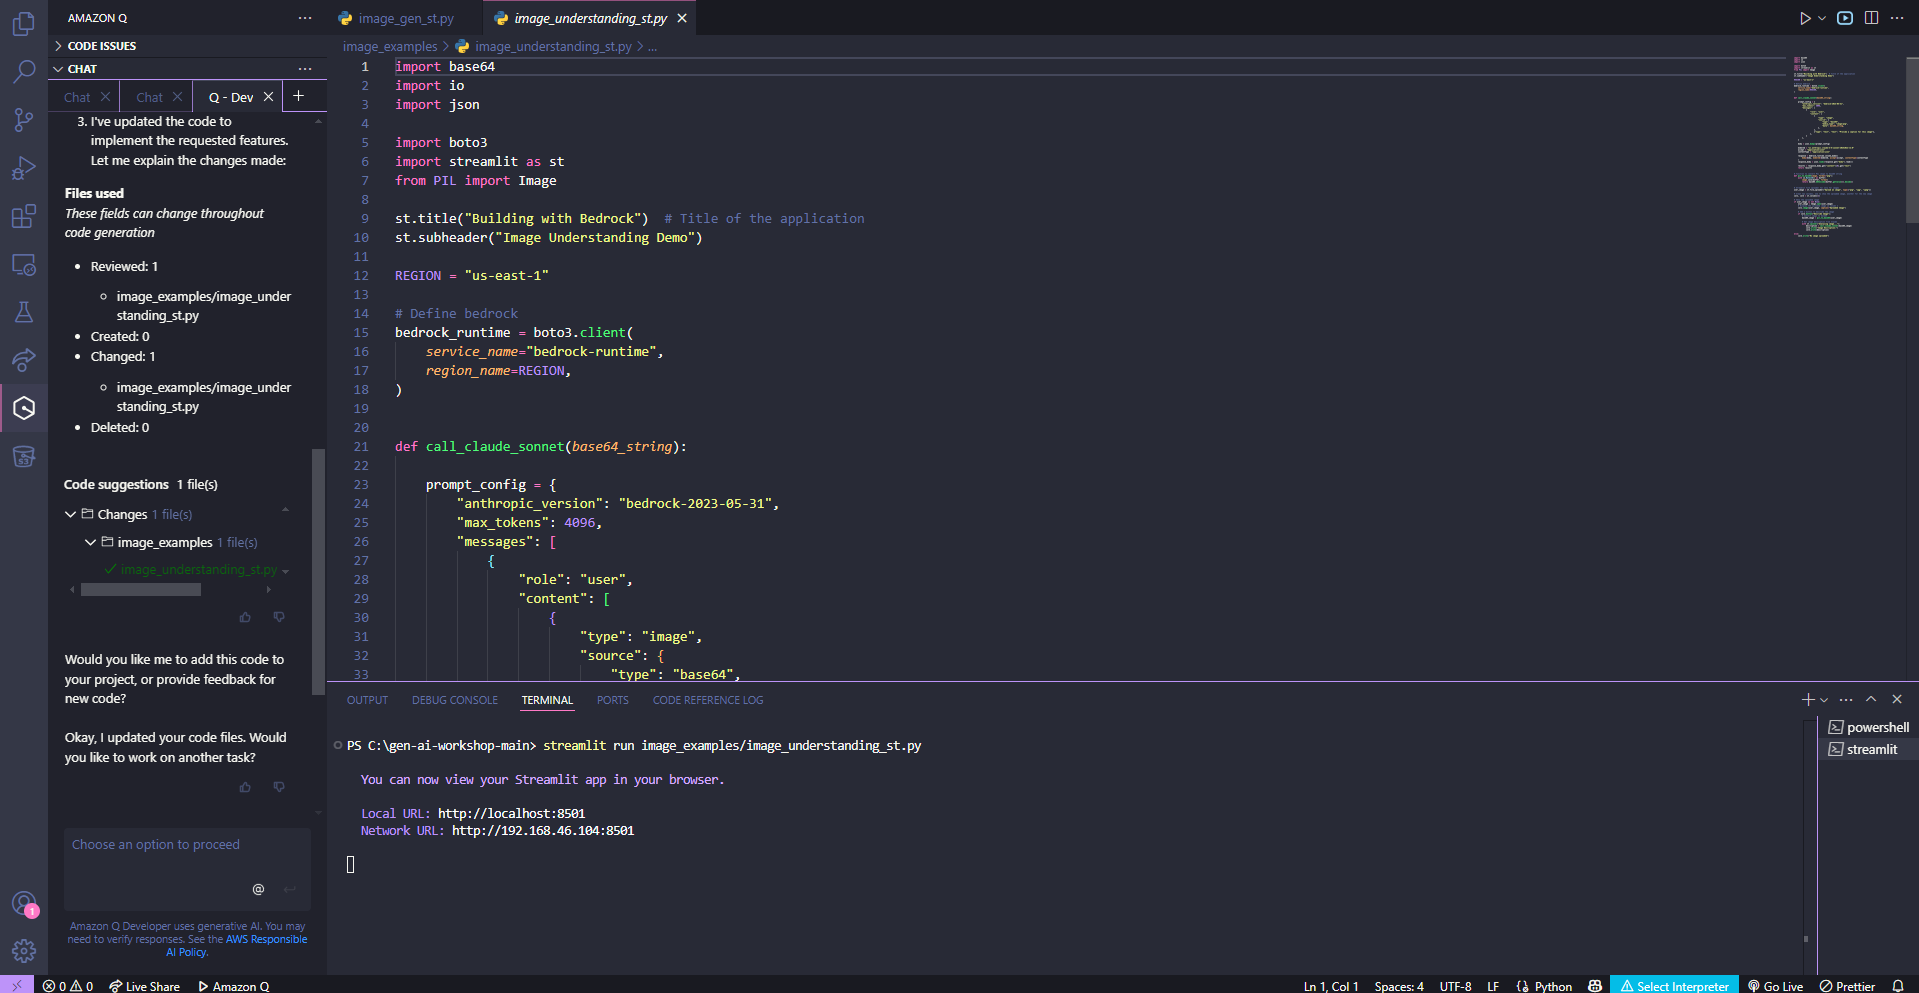This screenshot has height=993, width=1919.
Task: Open Run and Debug view
Action: 24,168
